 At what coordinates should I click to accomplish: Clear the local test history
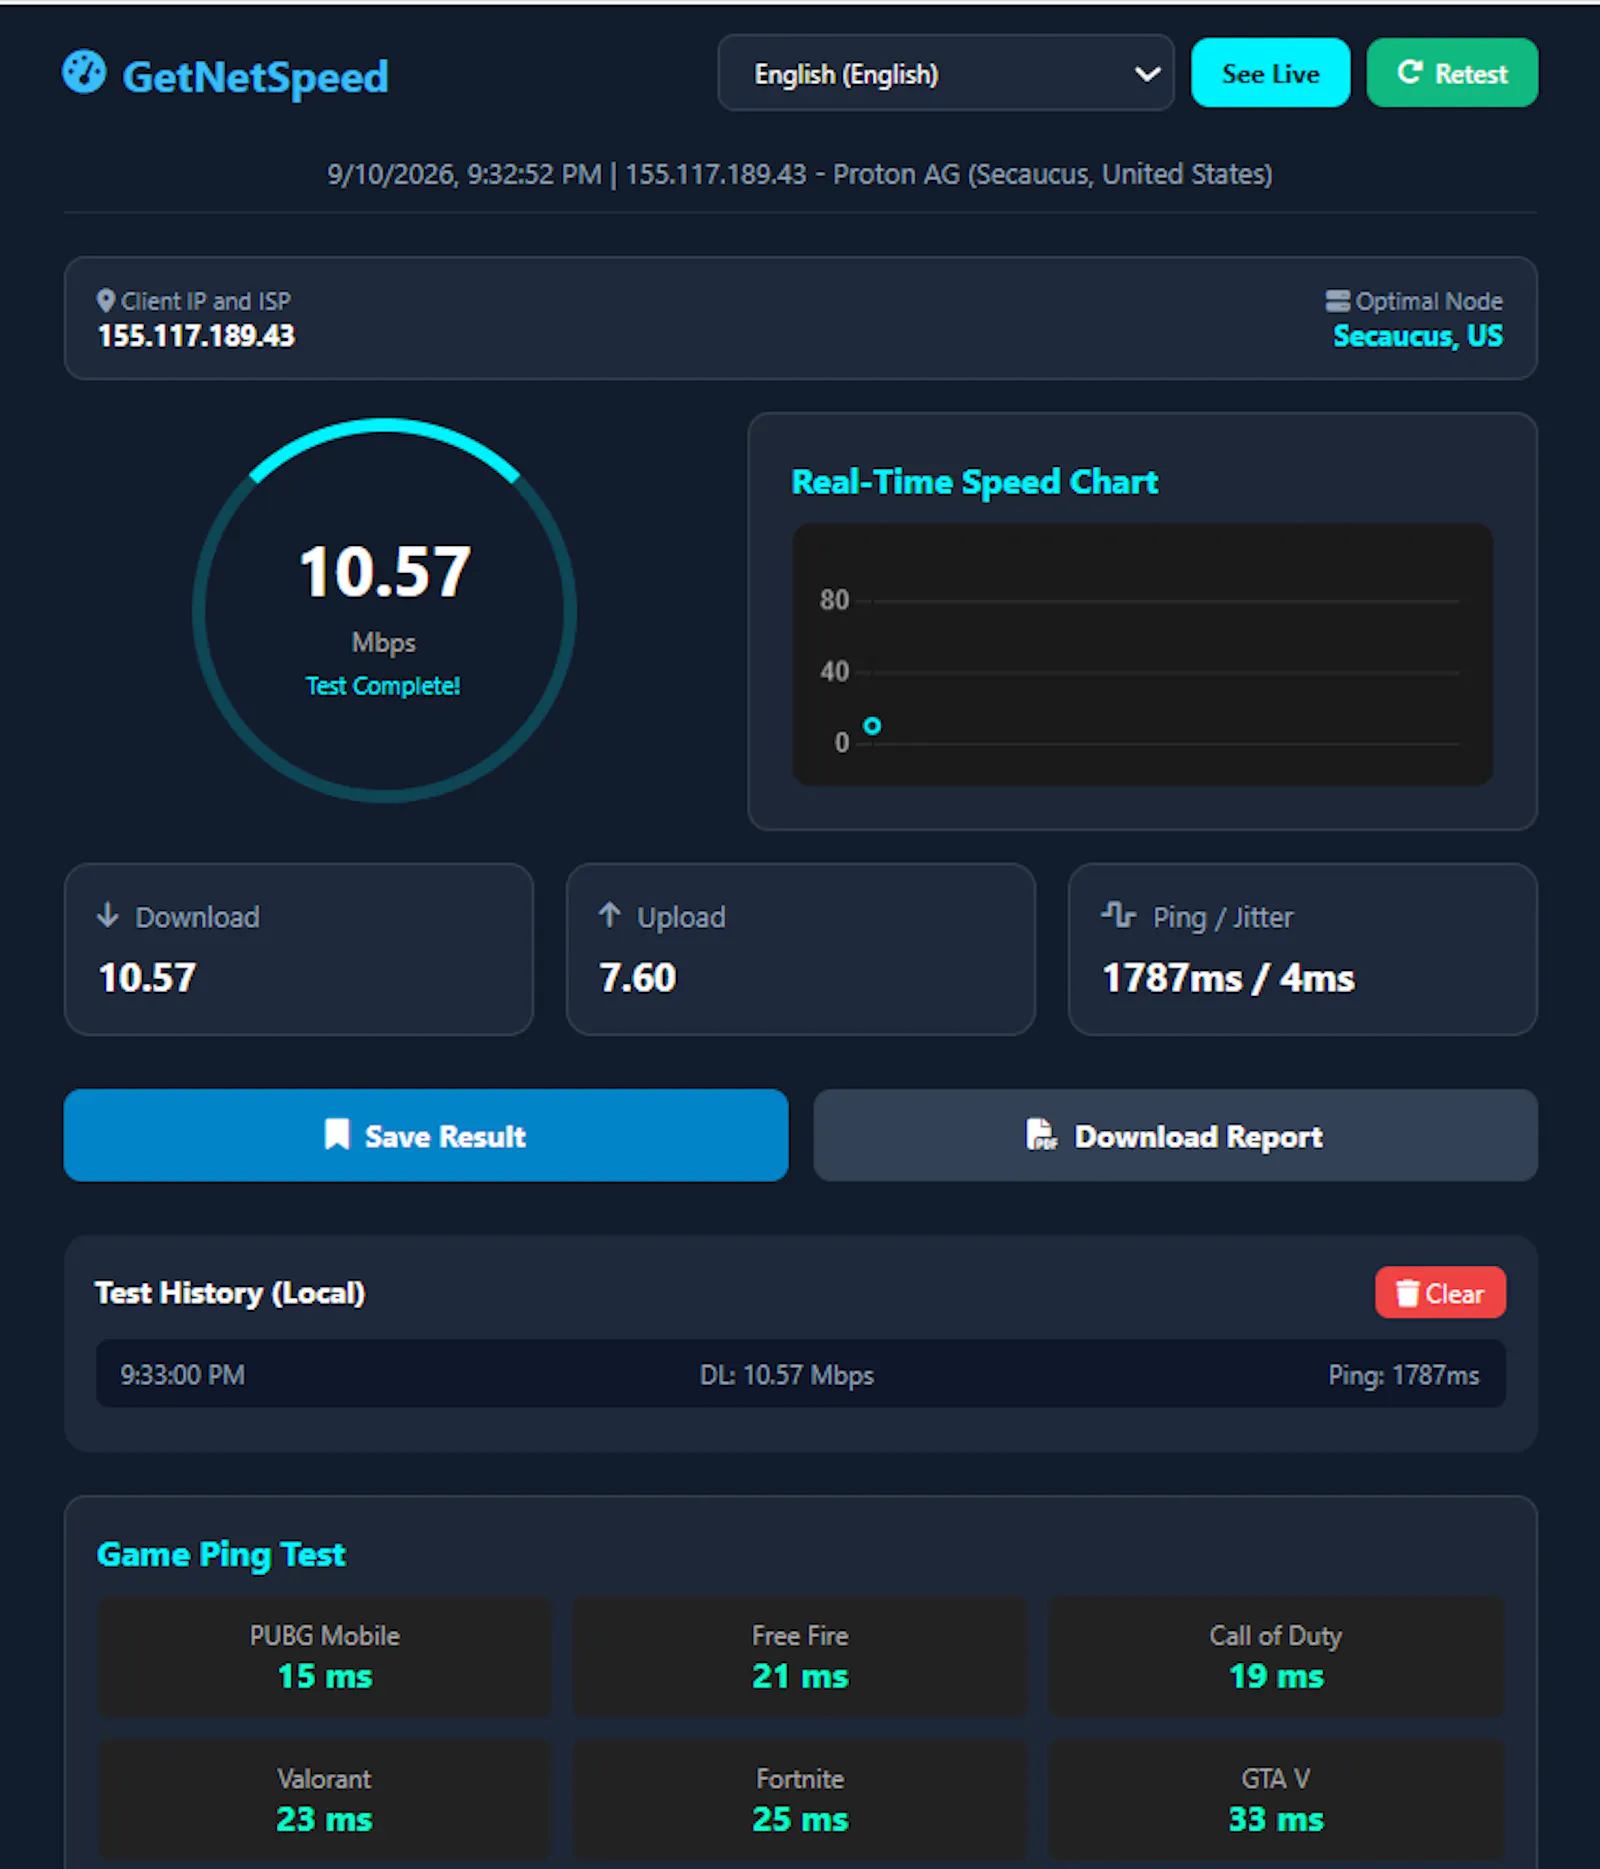tap(1440, 1293)
